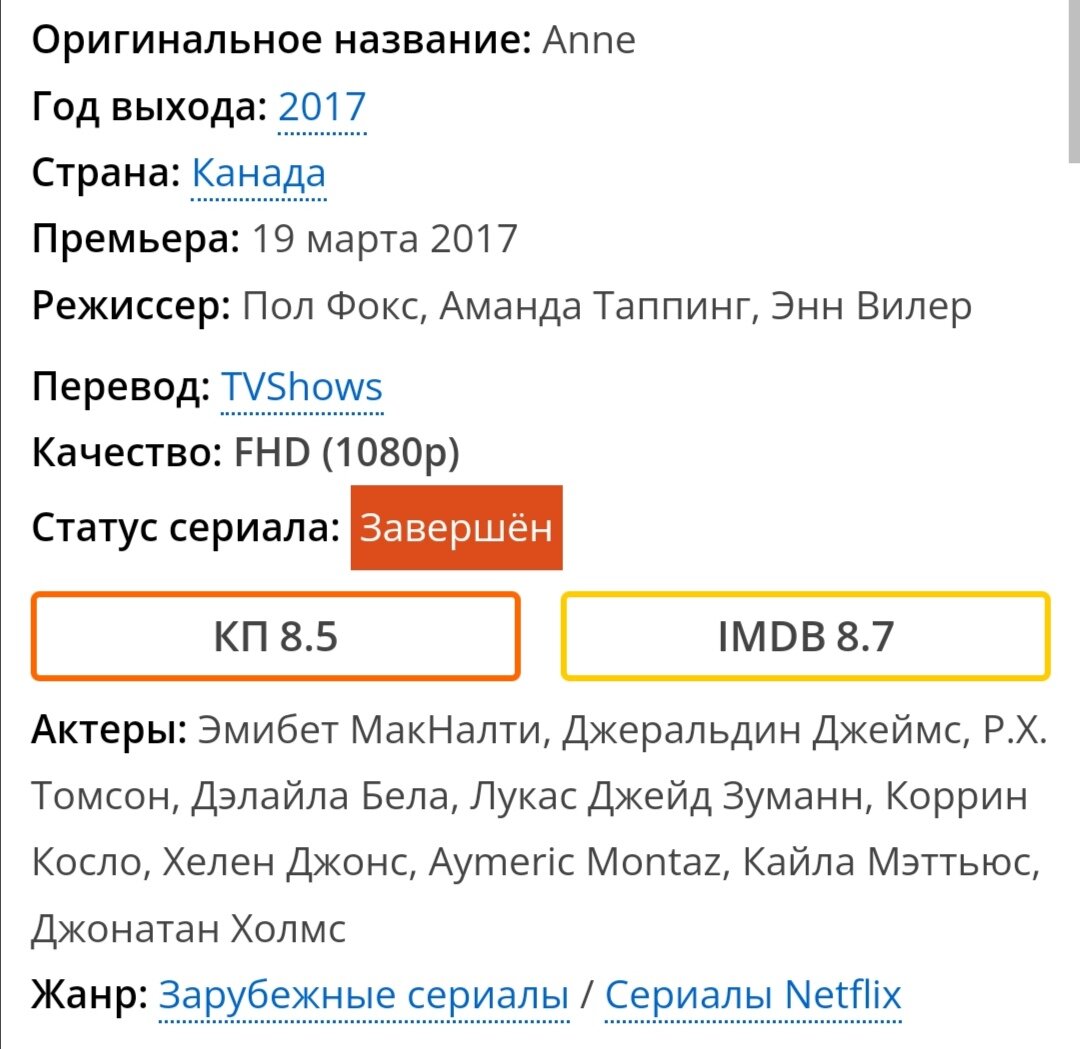Viewport: 1080px width, 1049px height.
Task: Click the КП 8.5 rating button
Action: [x=276, y=636]
